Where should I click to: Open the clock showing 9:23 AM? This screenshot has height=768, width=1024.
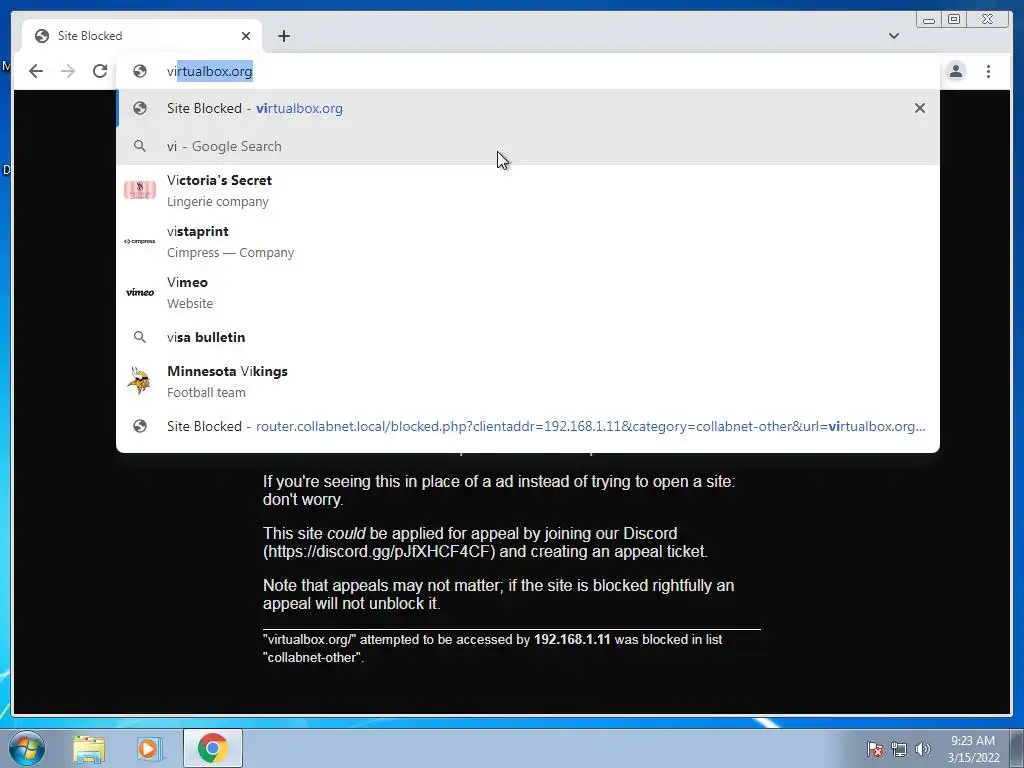click(973, 749)
